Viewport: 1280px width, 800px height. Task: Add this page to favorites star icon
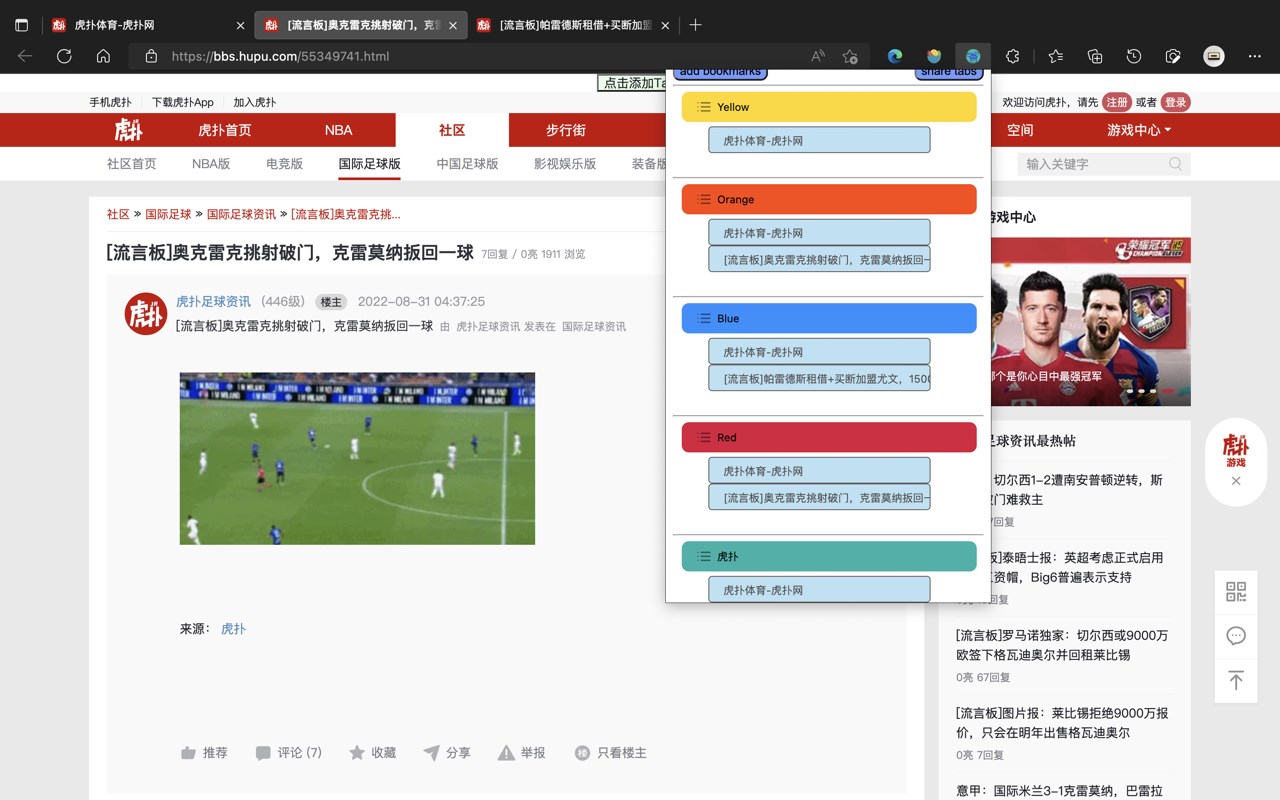point(850,56)
